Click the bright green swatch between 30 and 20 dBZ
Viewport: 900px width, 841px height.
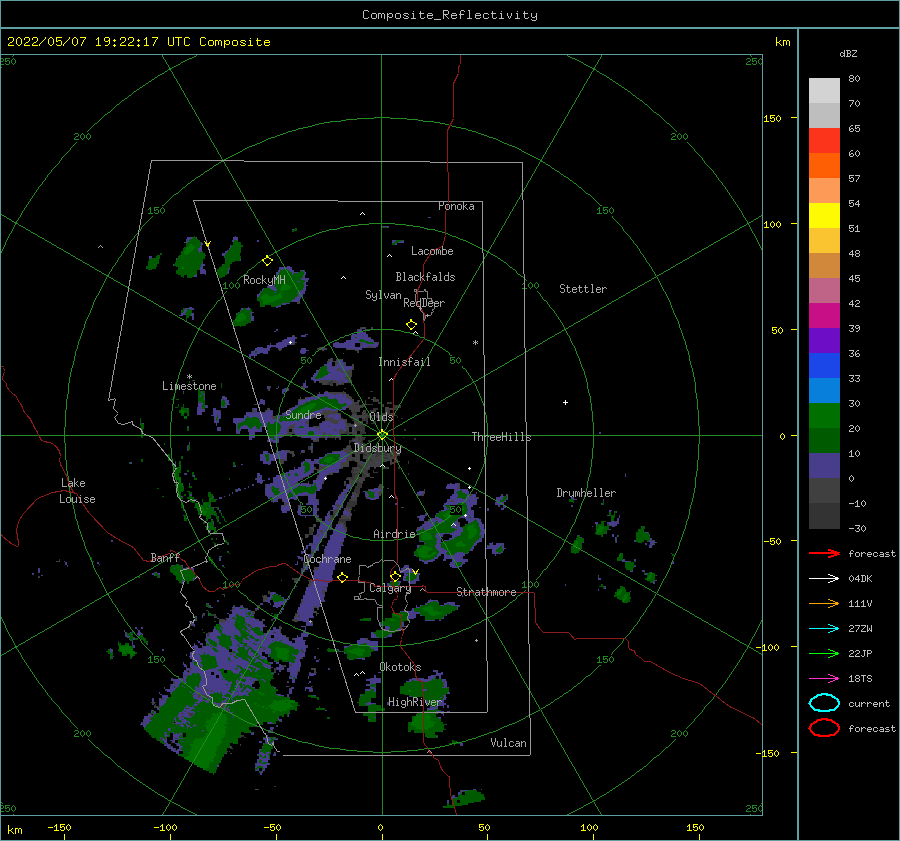(824, 416)
